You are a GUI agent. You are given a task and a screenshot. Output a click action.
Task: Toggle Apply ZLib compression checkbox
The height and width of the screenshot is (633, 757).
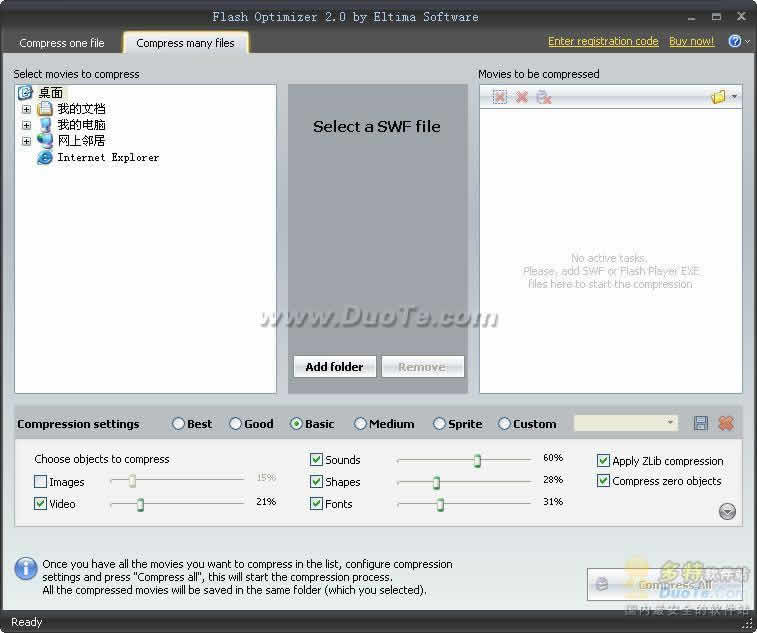tap(603, 461)
